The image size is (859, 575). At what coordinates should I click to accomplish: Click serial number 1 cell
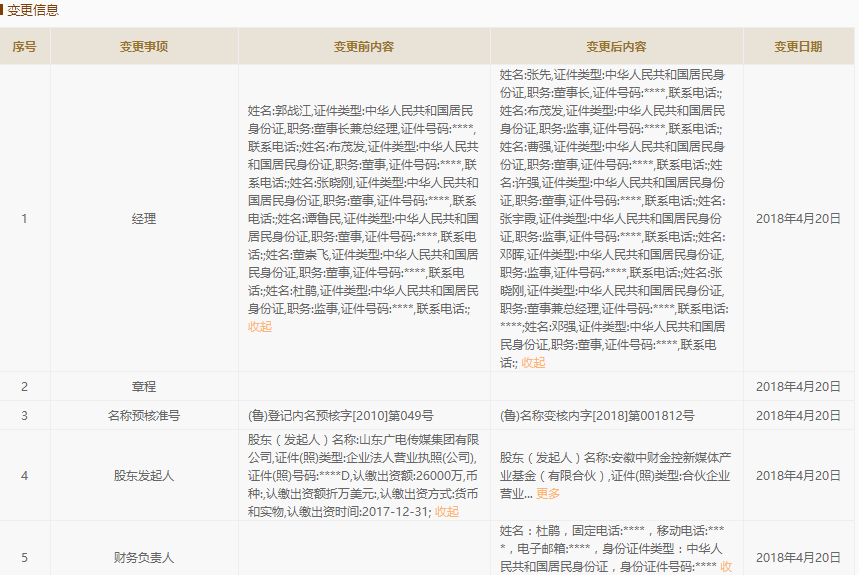(x=25, y=218)
